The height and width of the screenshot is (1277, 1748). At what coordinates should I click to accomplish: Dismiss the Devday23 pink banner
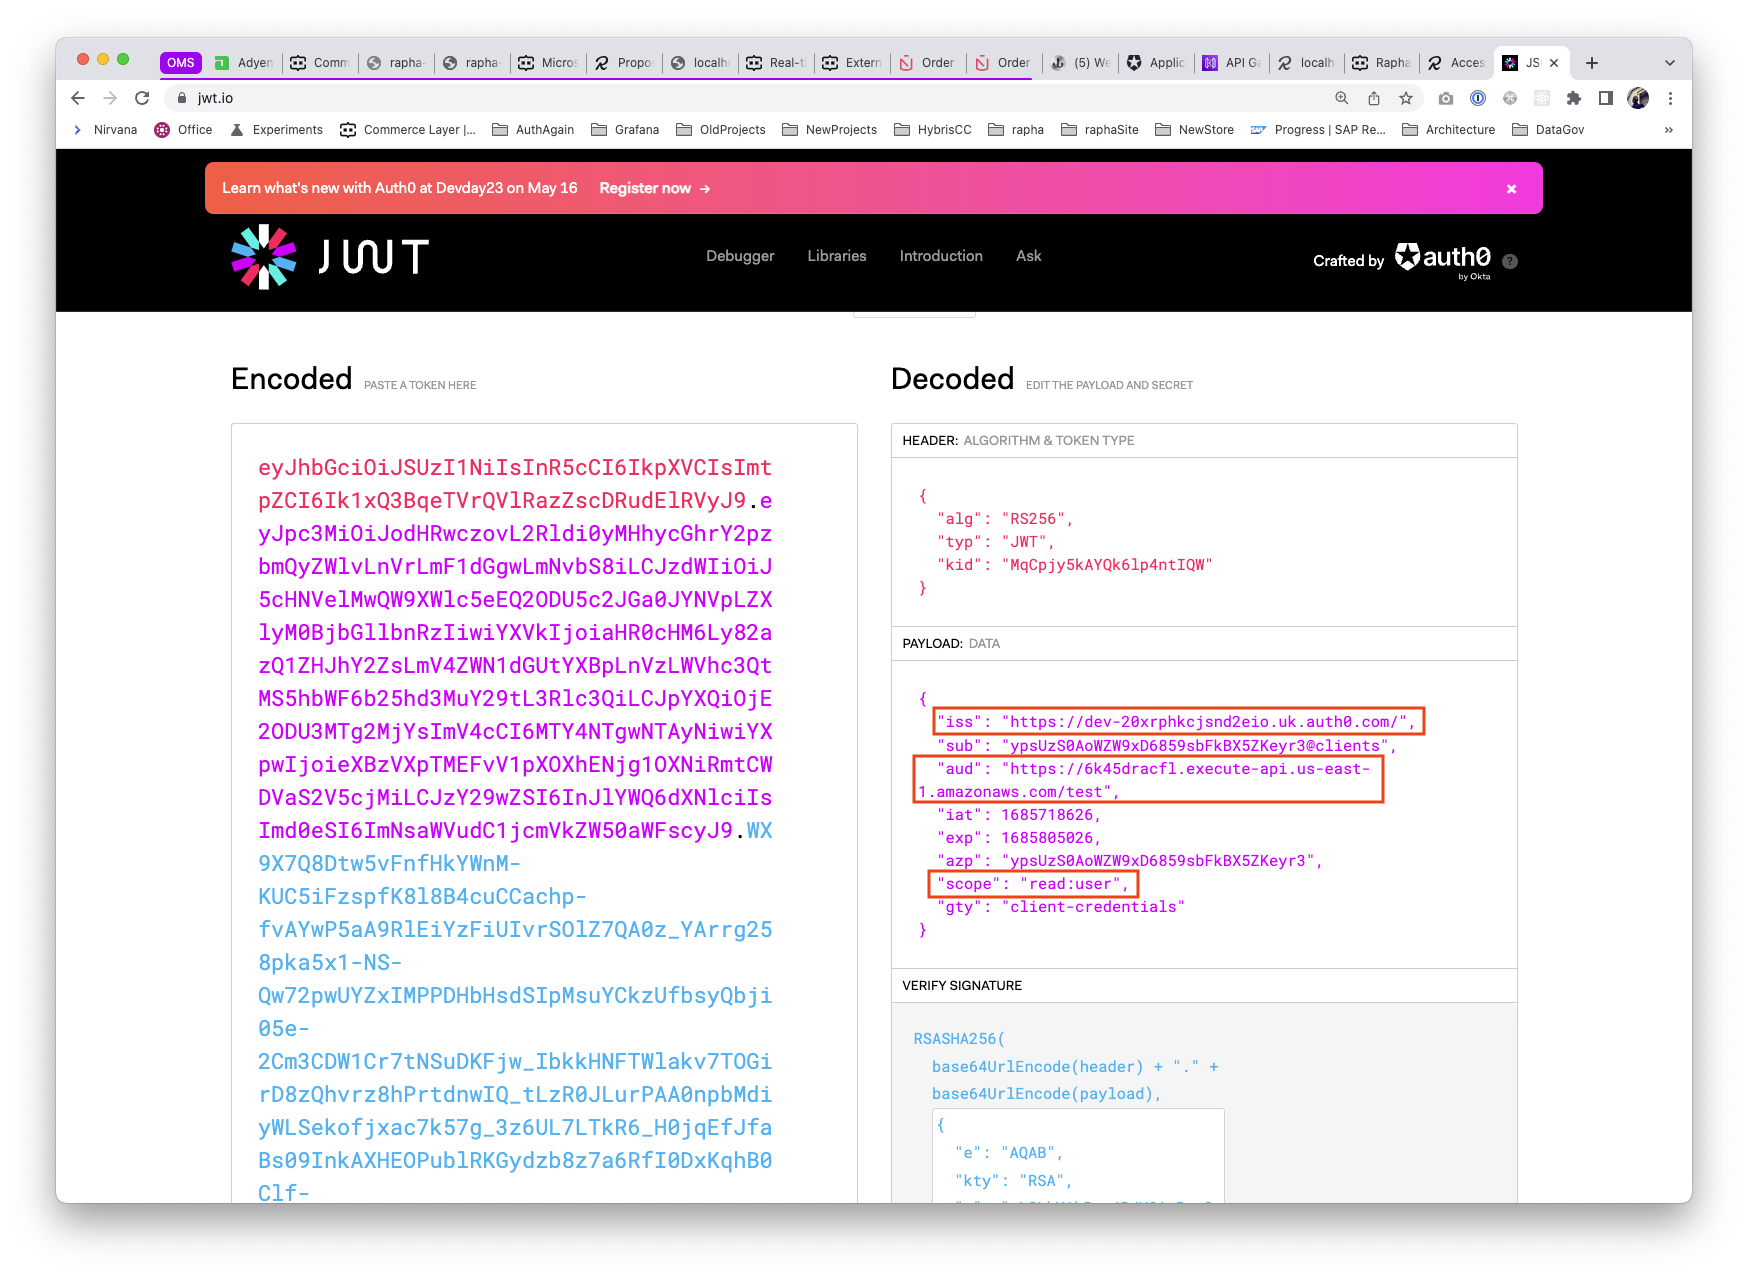[x=1511, y=189]
